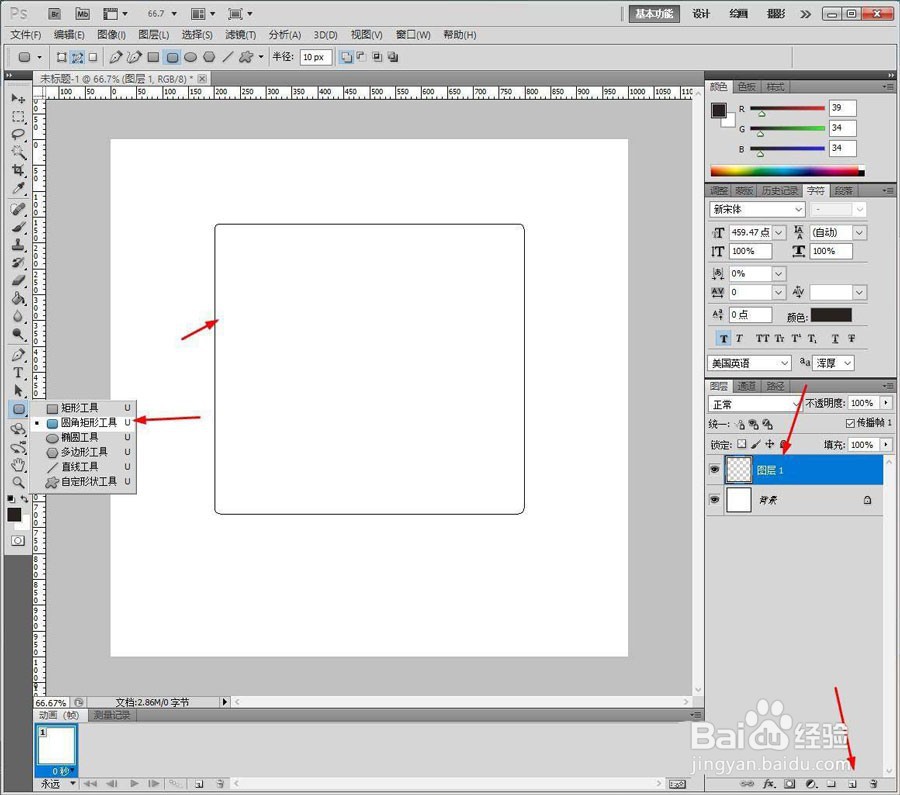Open the 滤镜(T) menu
The image size is (900, 795).
[240, 35]
